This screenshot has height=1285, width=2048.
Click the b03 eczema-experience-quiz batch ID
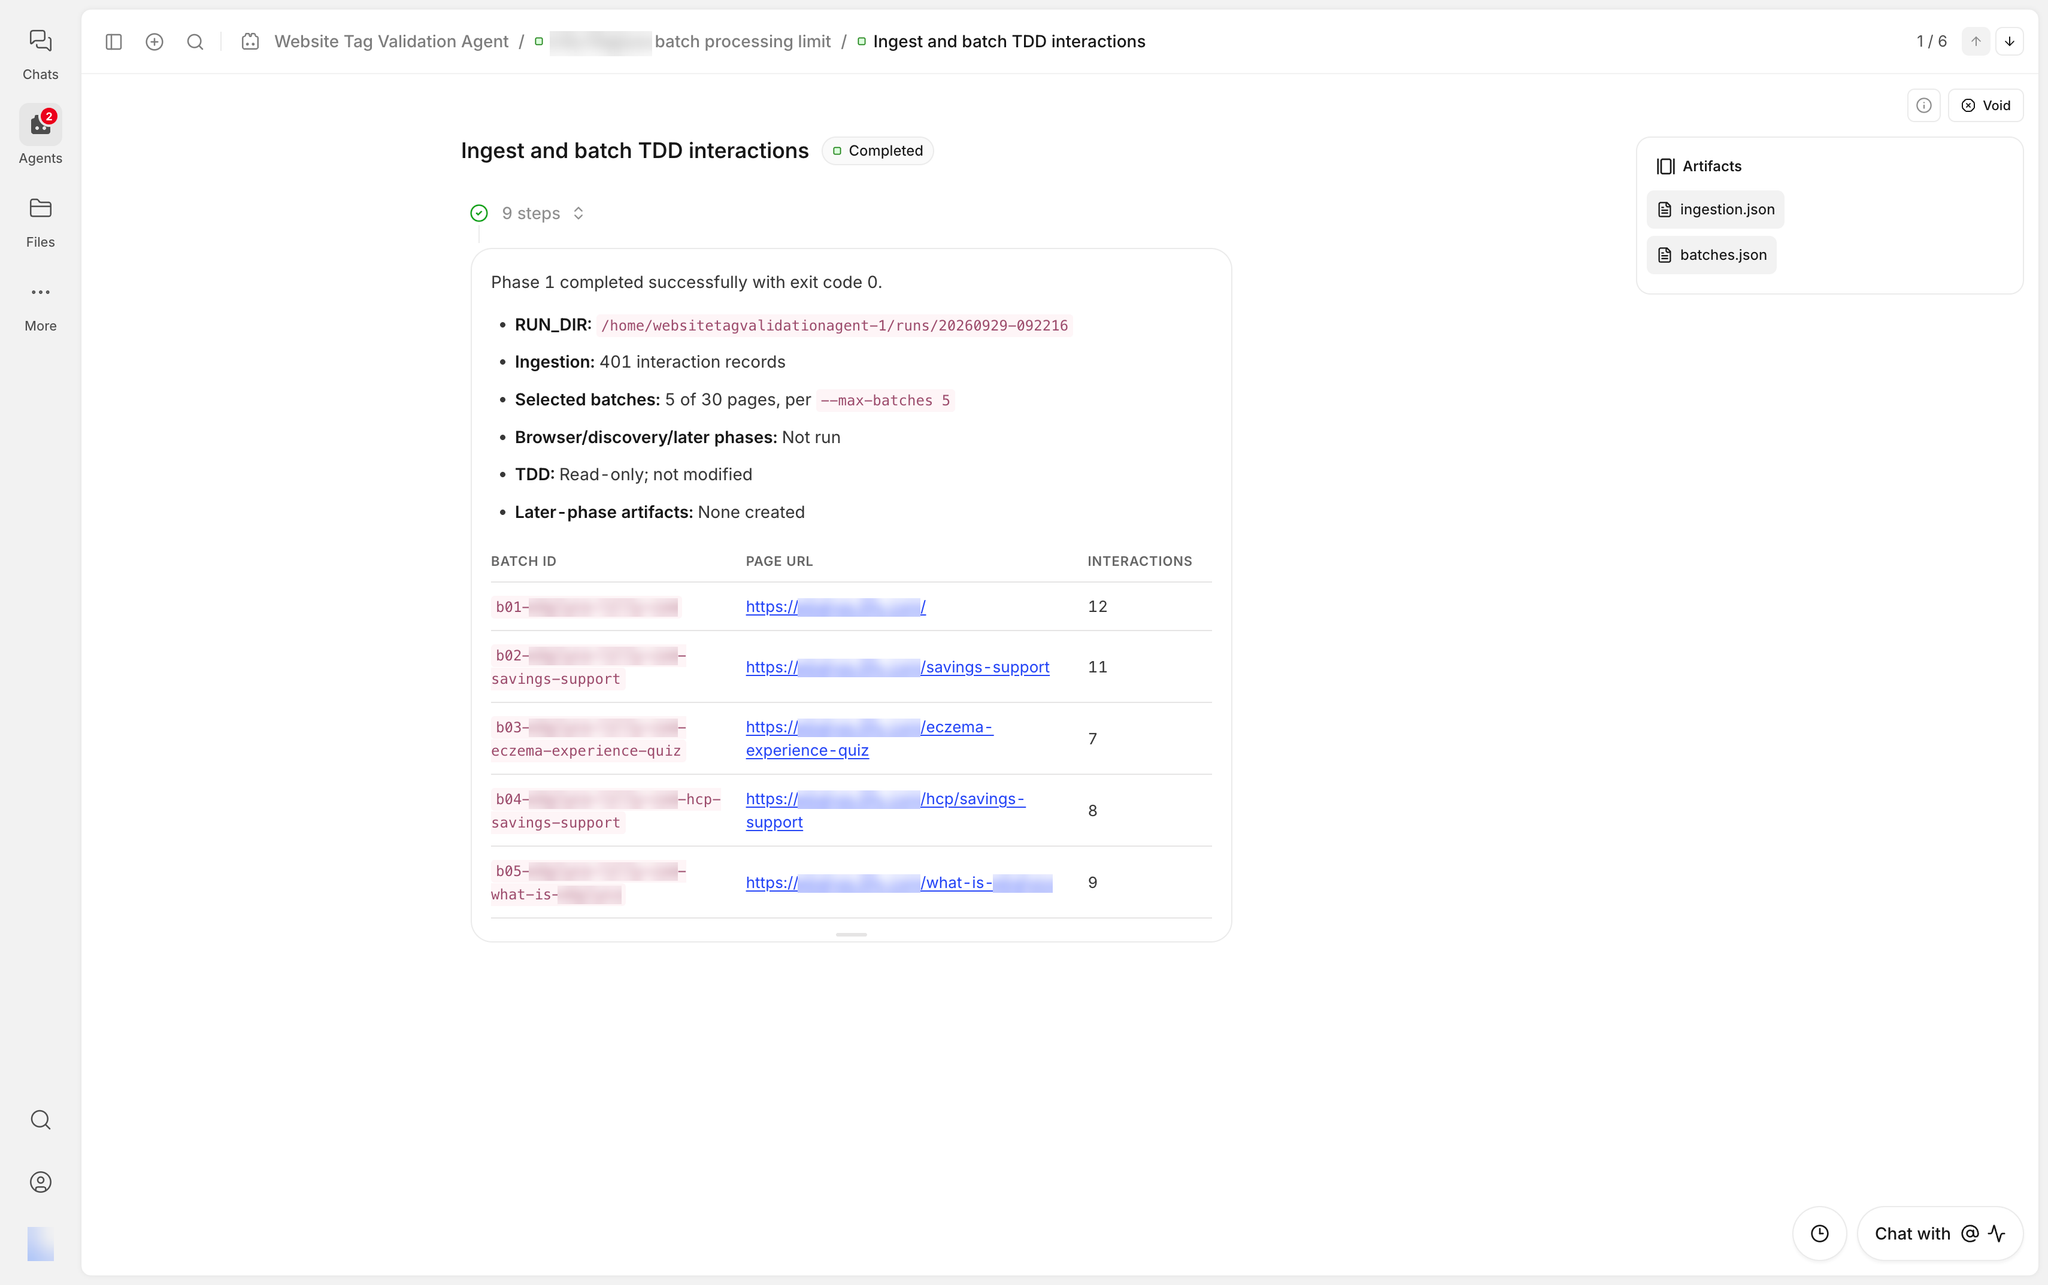[588, 739]
